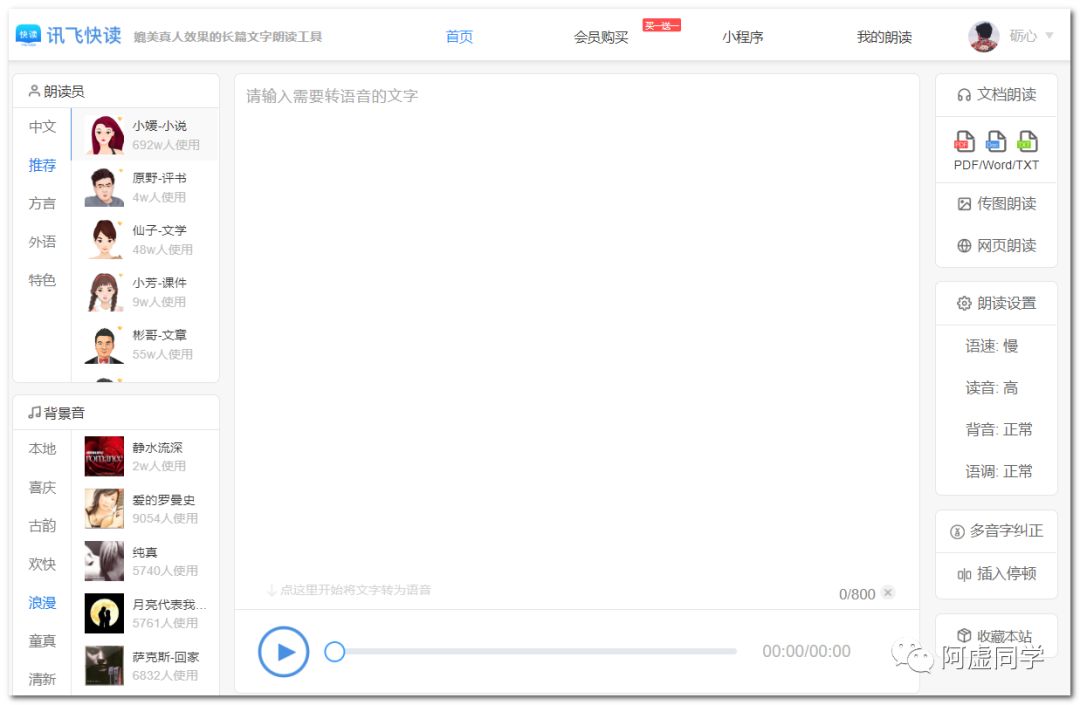Switch reader category to 推荐

[42, 165]
